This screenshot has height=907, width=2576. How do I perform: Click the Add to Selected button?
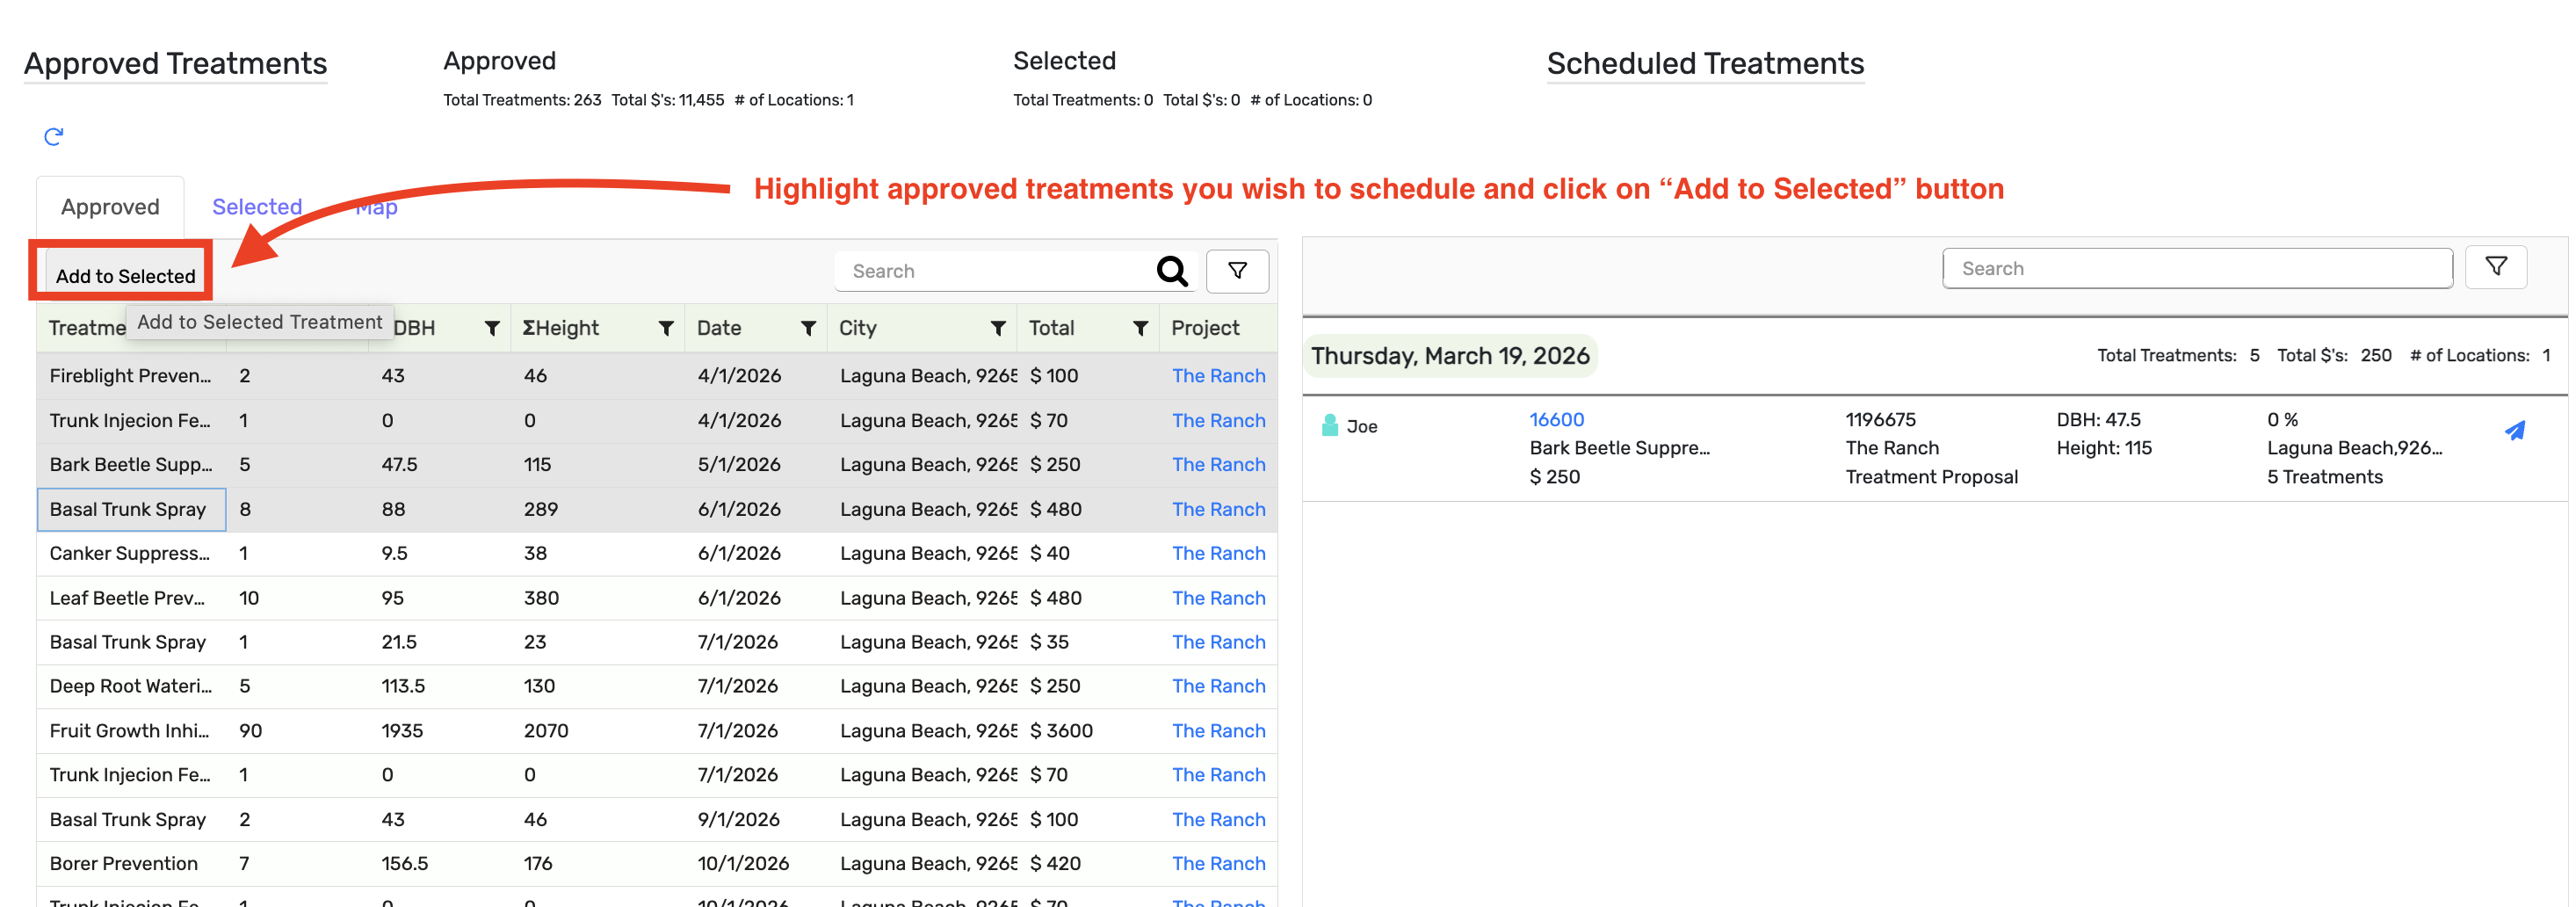[x=128, y=275]
